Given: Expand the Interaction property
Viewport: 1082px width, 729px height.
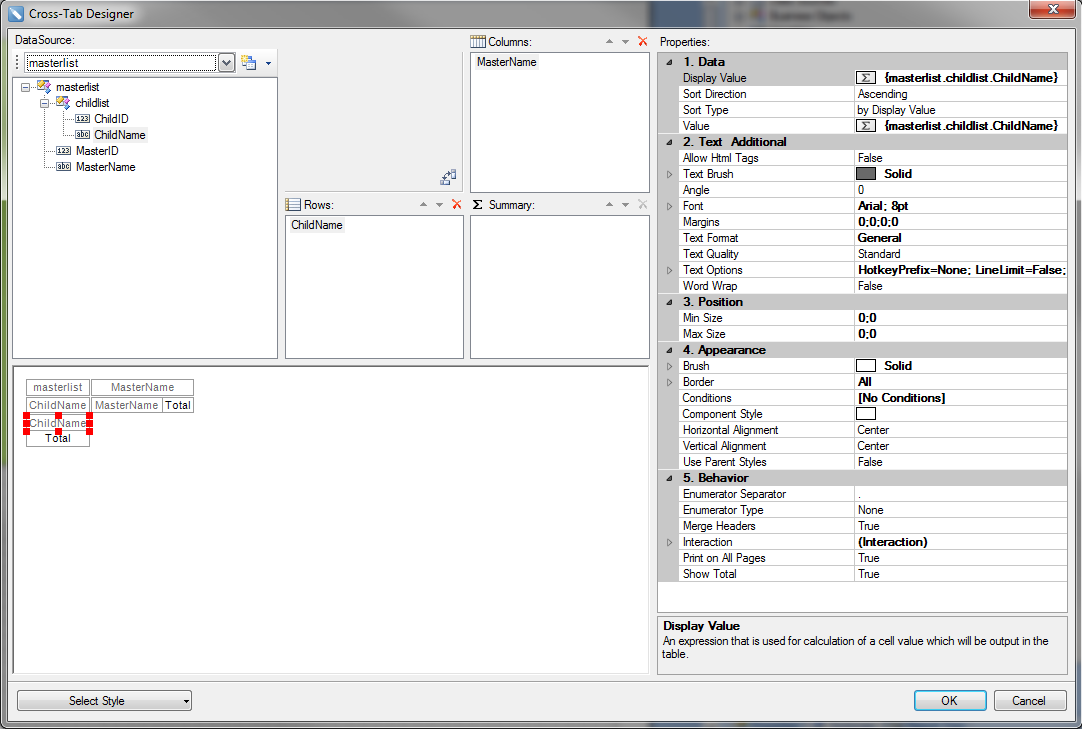Looking at the screenshot, I should [x=669, y=542].
